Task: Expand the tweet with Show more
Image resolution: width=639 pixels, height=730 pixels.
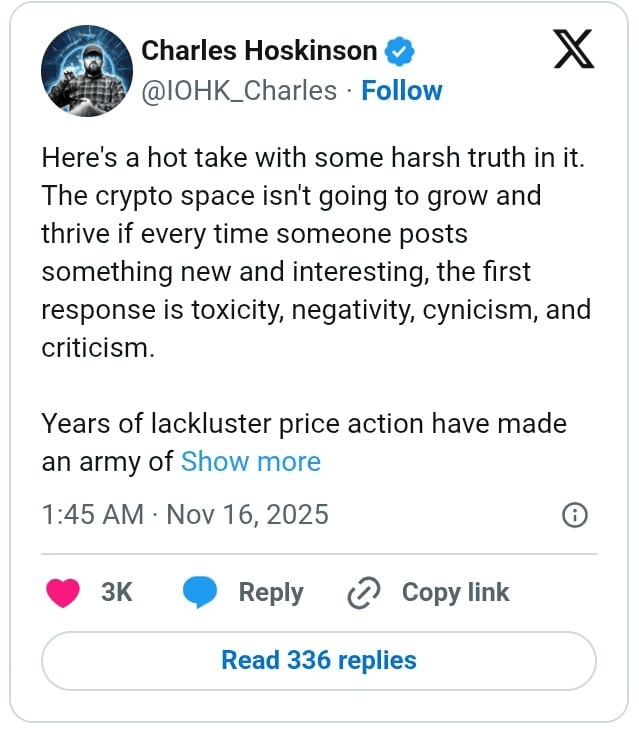Action: tap(250, 462)
